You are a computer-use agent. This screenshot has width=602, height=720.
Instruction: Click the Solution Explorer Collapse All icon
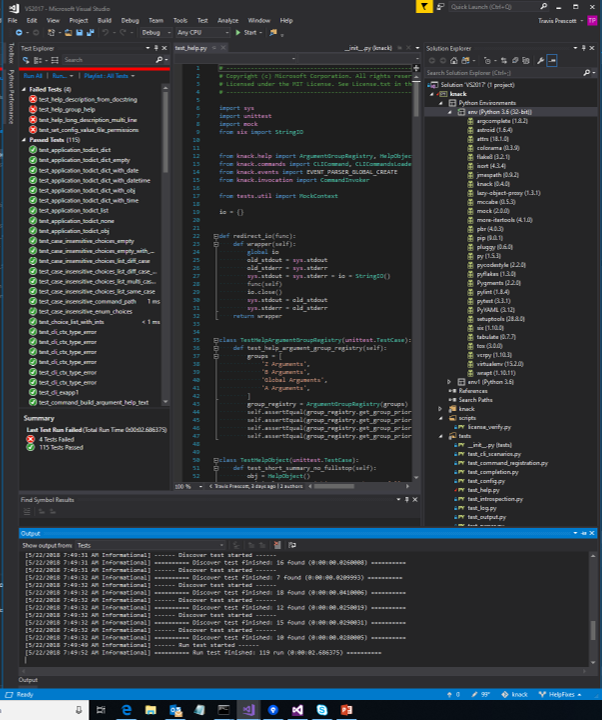click(515, 61)
